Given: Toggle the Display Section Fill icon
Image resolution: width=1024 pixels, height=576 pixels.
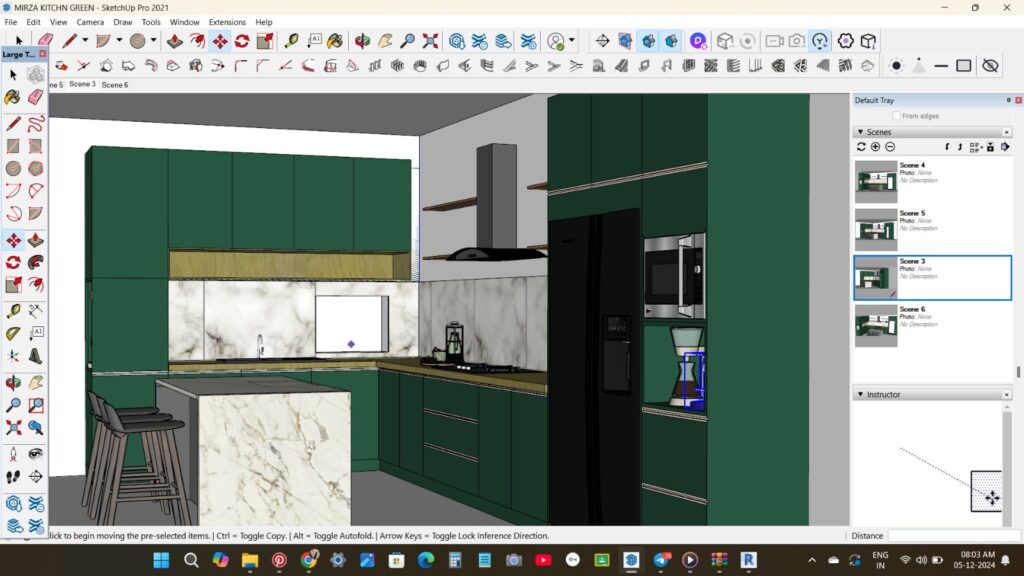Looking at the screenshot, I should point(671,40).
